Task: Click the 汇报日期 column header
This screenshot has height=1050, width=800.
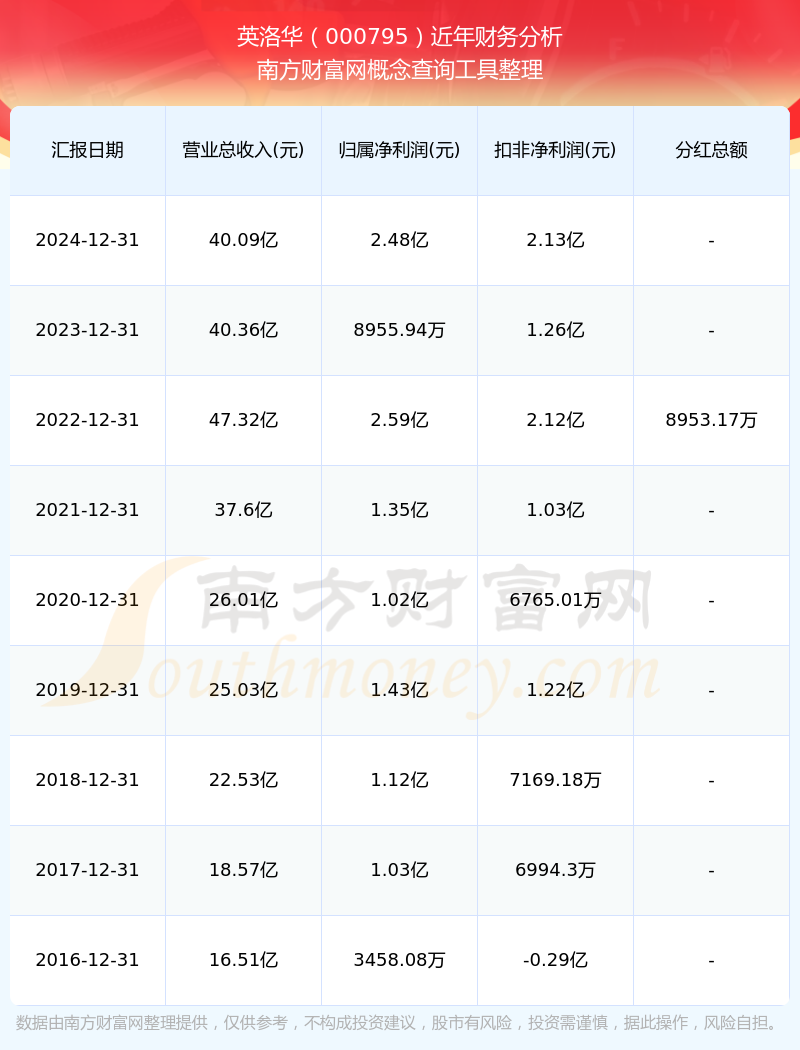Action: [88, 150]
